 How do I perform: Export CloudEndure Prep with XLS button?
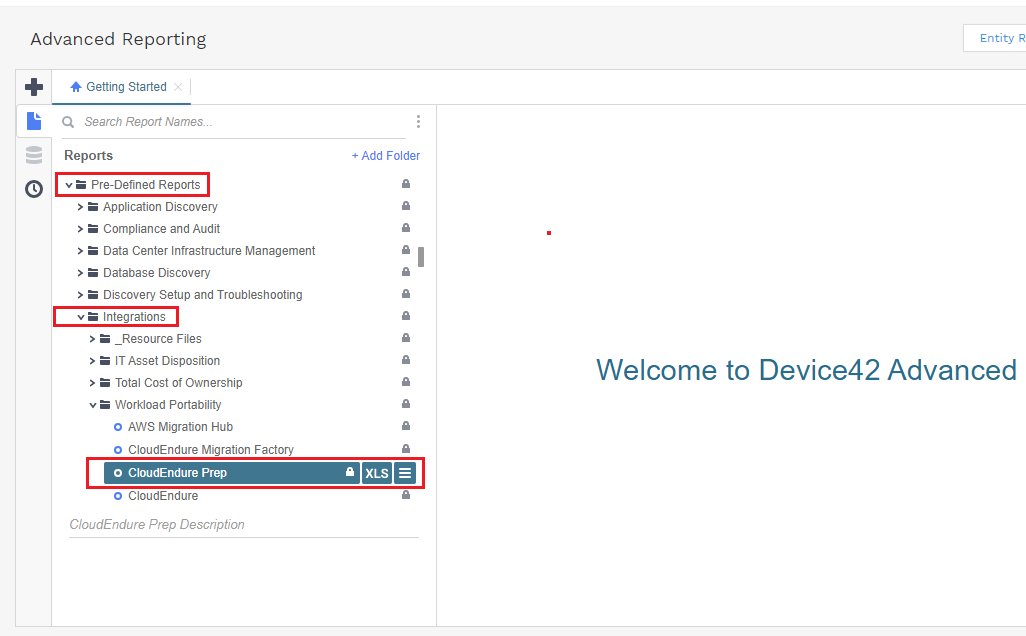377,473
